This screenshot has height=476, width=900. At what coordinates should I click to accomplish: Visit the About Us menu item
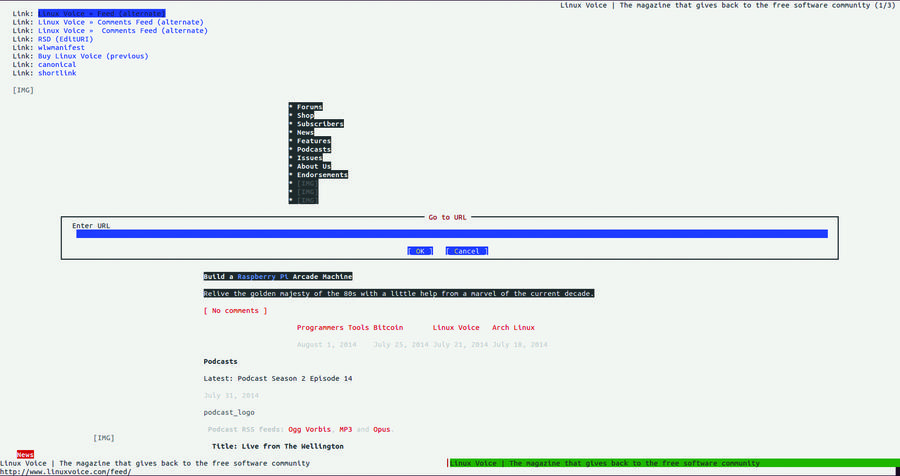coord(313,166)
